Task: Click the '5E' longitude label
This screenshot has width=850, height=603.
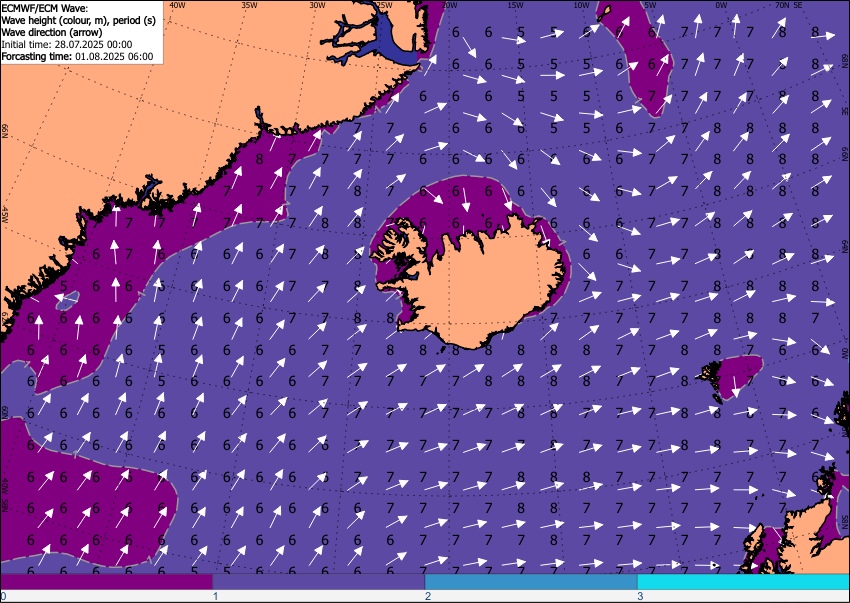Action: point(797,5)
